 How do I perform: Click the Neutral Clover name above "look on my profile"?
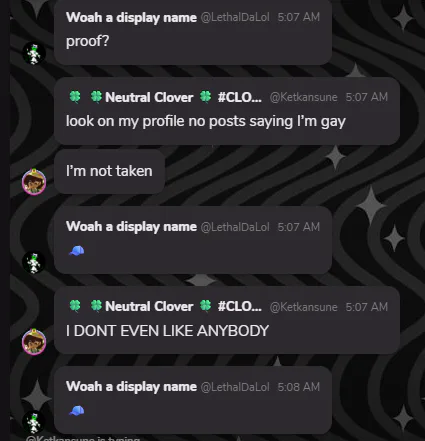point(149,97)
